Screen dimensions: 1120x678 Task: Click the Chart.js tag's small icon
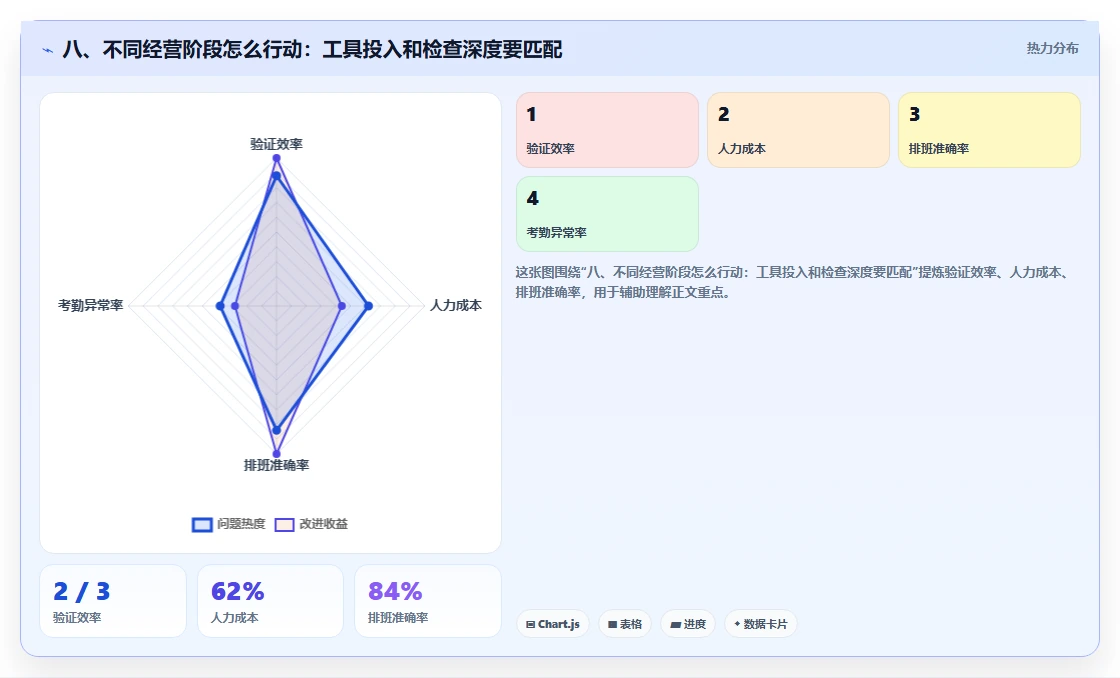click(530, 624)
